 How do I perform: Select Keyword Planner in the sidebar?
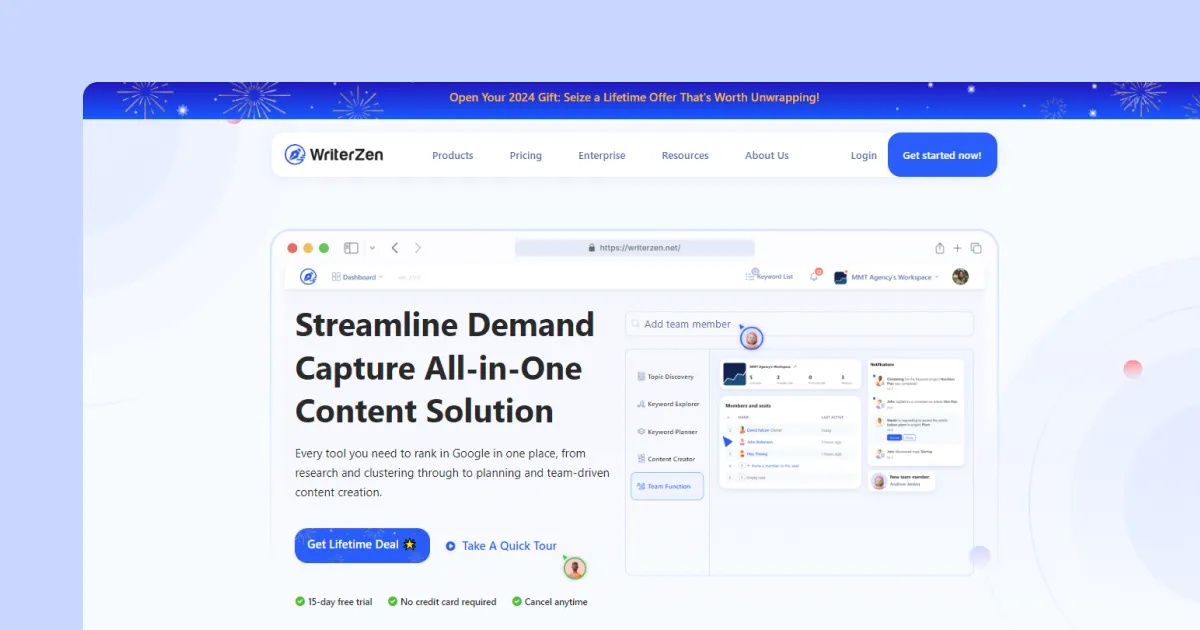(x=667, y=432)
